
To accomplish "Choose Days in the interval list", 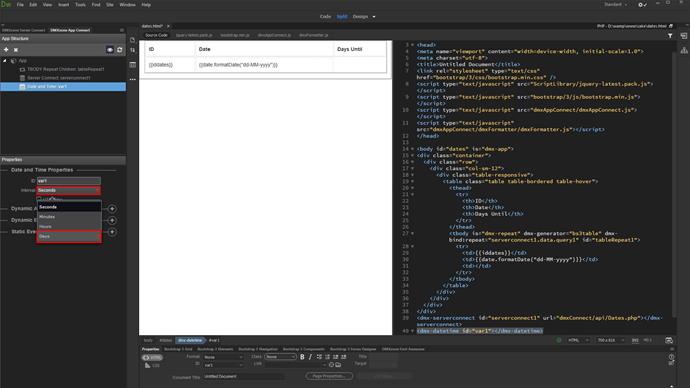I will 69,237.
